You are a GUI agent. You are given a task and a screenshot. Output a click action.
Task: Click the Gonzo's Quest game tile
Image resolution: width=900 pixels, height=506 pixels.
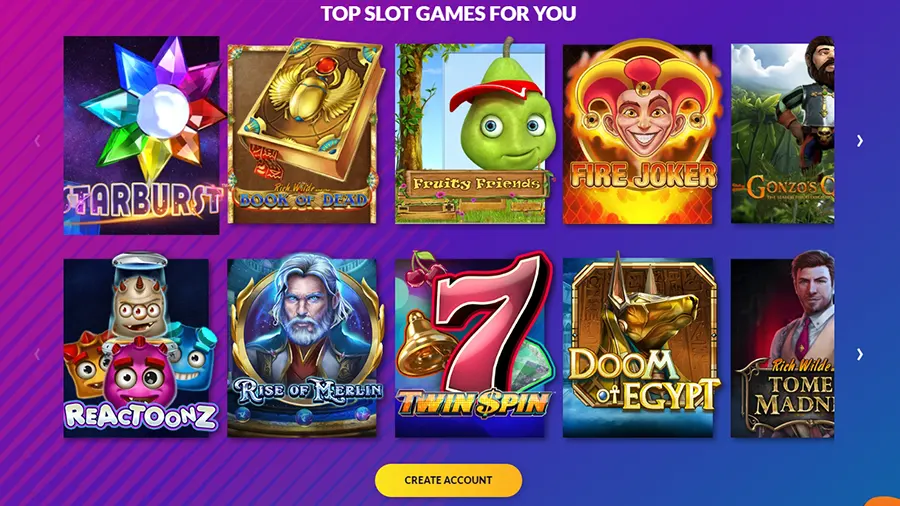point(782,130)
